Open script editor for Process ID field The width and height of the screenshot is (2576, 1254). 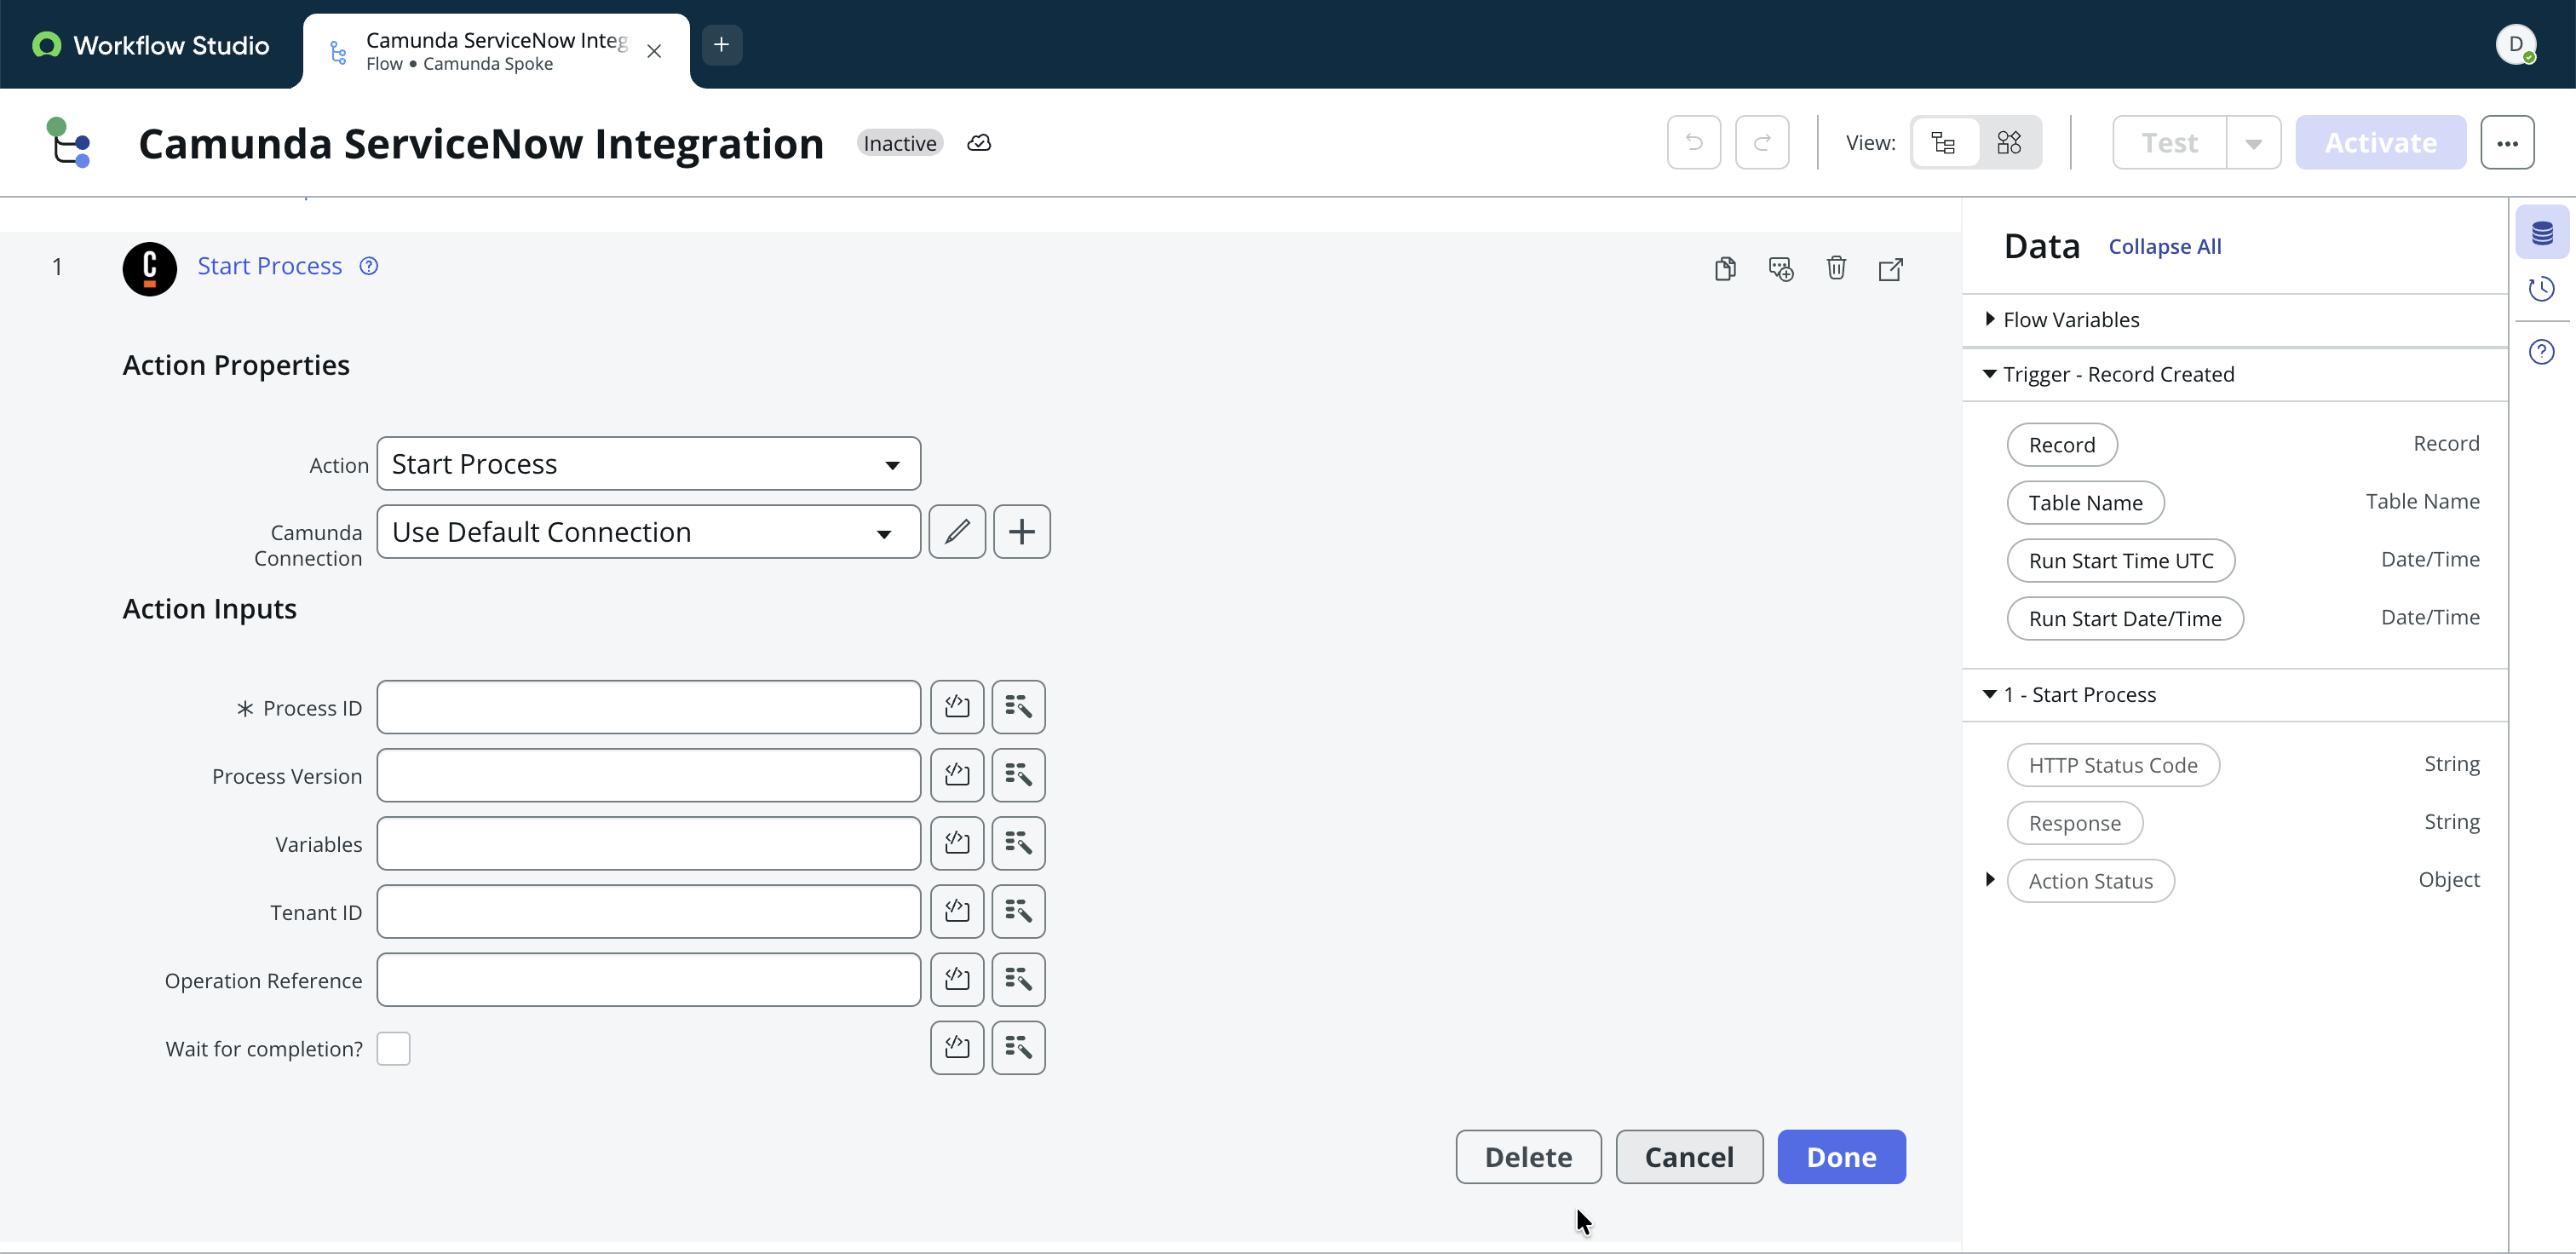pyautogui.click(x=957, y=707)
